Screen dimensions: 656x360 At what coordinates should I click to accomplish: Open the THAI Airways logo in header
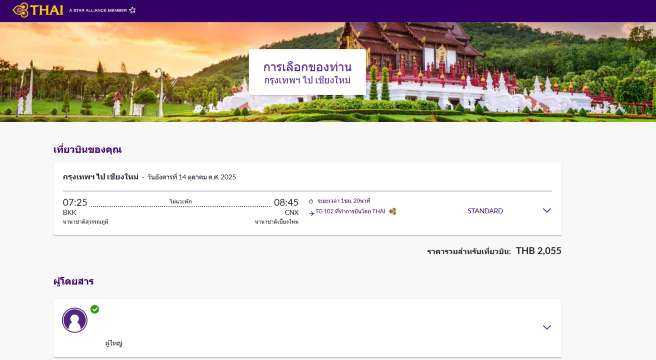[x=38, y=10]
